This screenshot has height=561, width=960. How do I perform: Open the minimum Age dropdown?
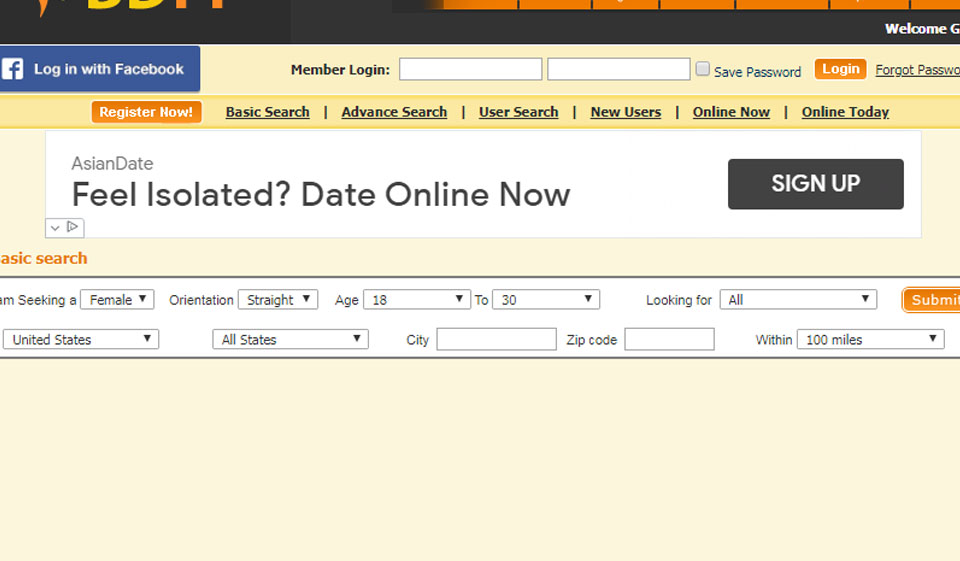416,299
